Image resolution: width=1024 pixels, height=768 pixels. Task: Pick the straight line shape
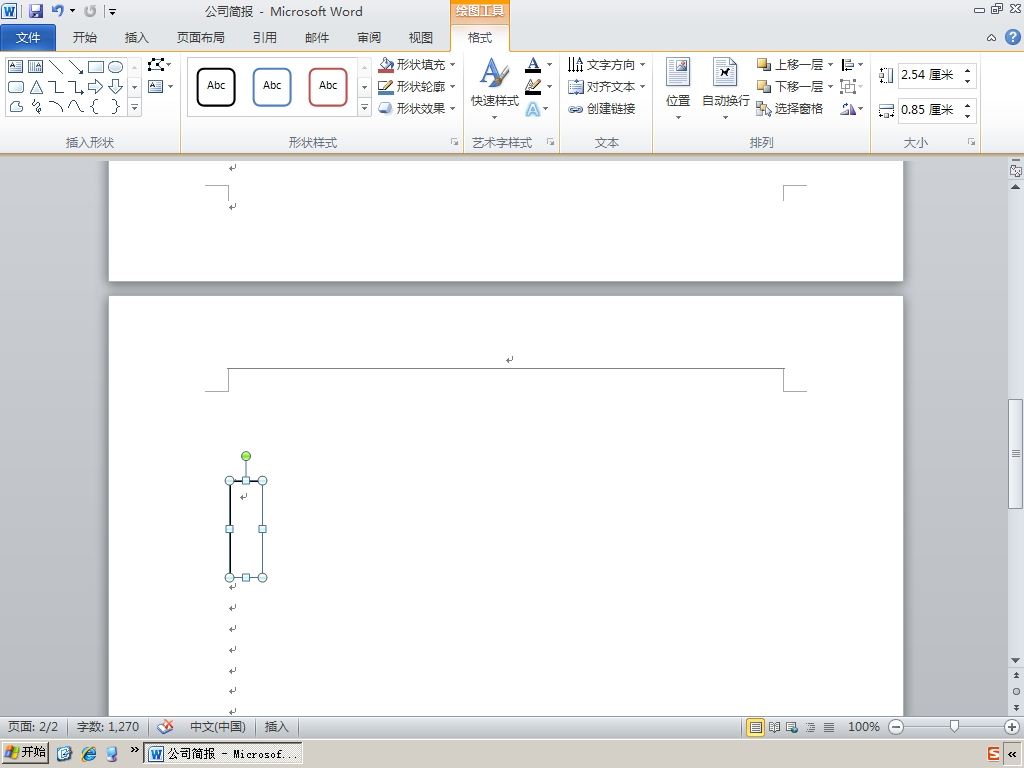tap(56, 67)
